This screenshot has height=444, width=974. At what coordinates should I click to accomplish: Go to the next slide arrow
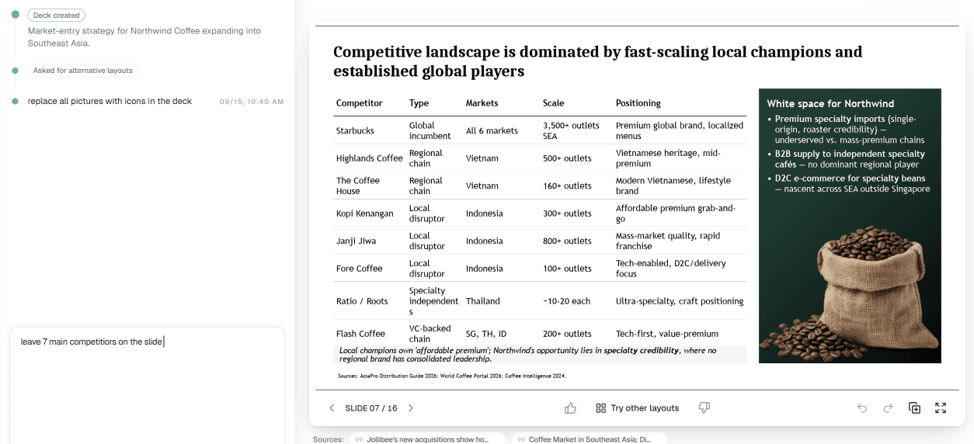[x=411, y=408]
